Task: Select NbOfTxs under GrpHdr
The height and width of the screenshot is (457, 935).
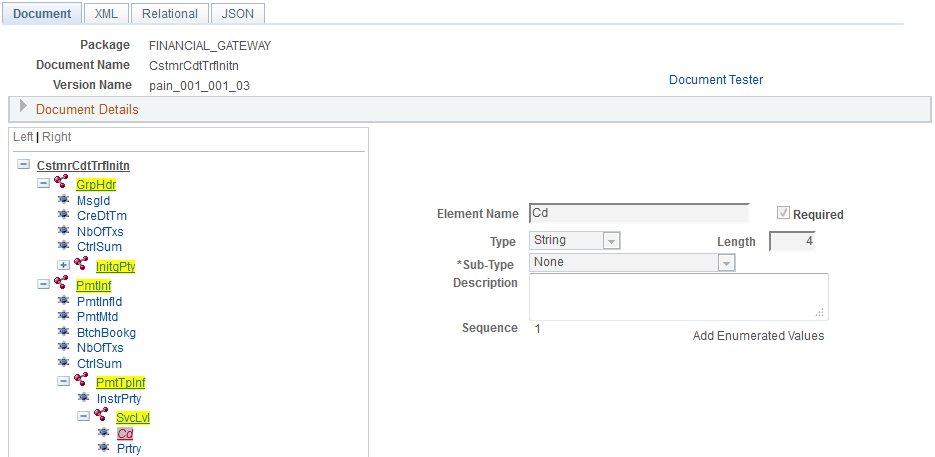Action: [x=100, y=231]
